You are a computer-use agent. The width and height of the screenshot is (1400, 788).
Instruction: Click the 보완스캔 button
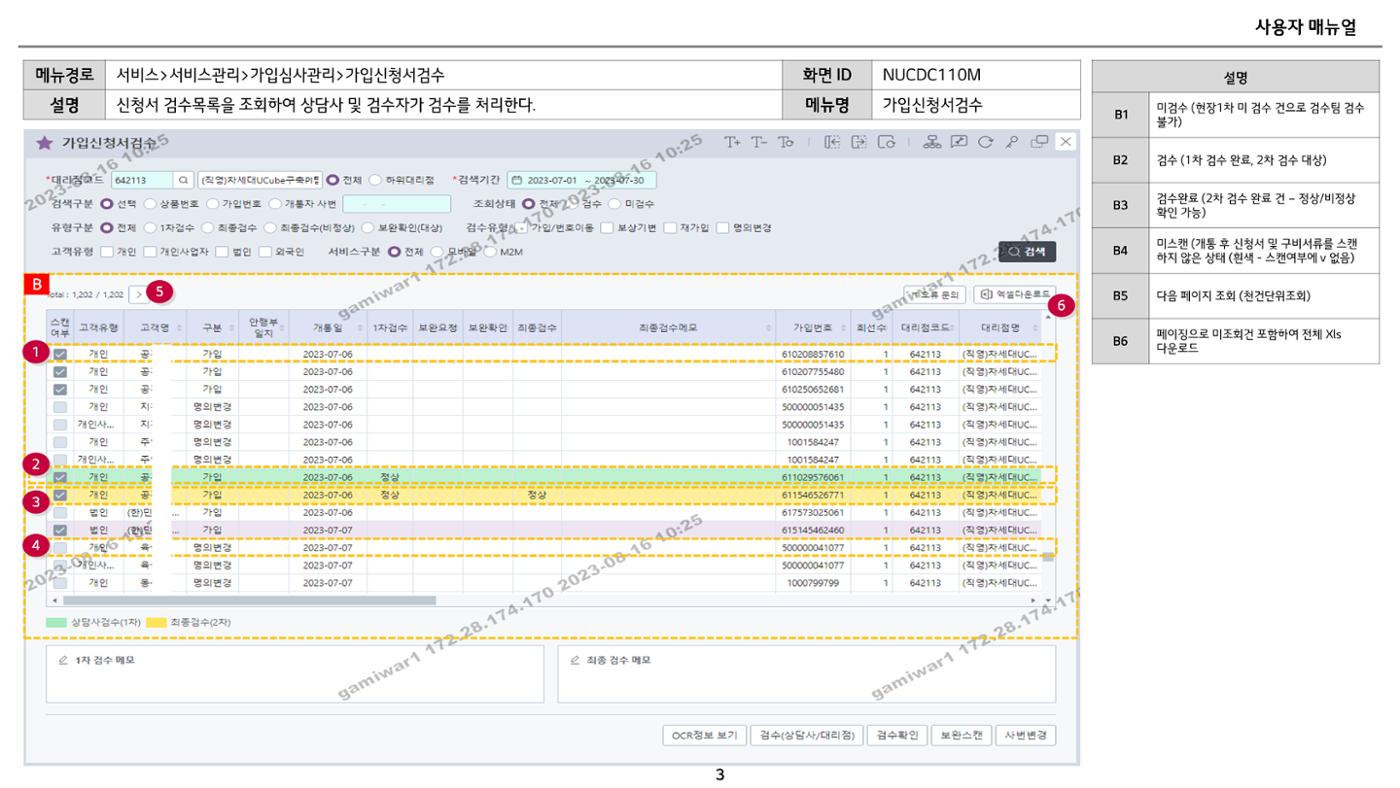962,735
